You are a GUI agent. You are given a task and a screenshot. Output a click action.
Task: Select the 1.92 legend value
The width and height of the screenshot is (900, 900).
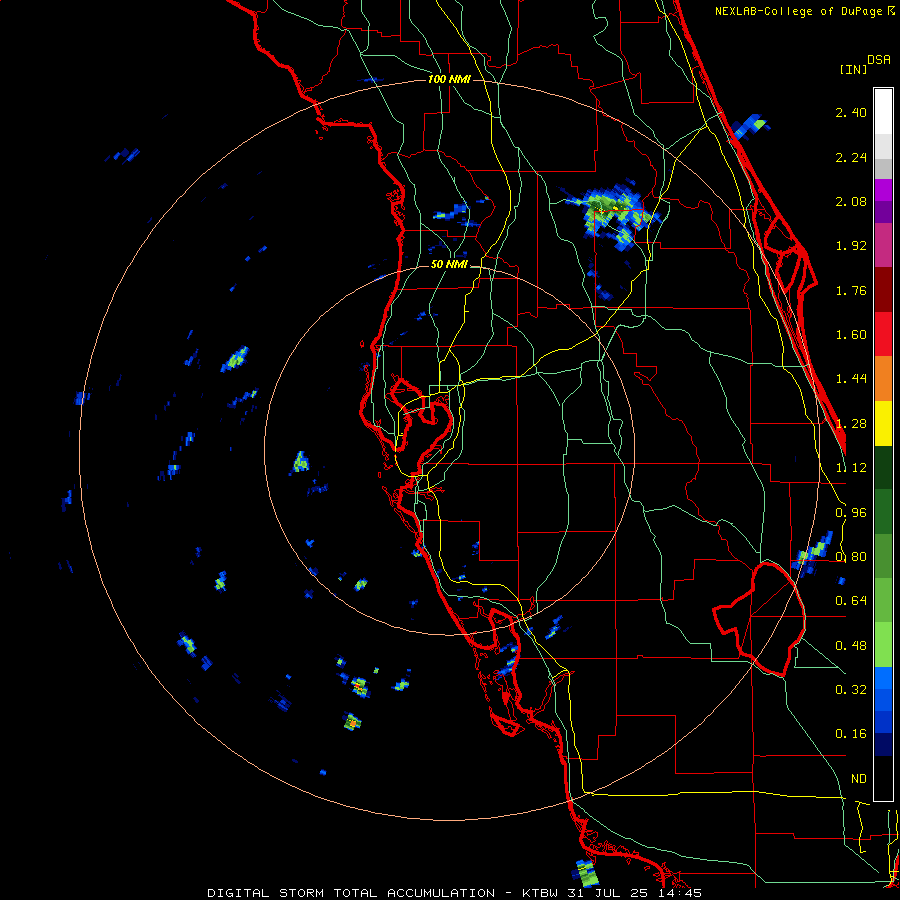851,246
